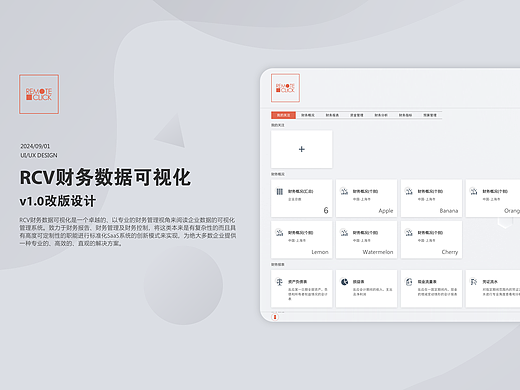
Task: Open the 财务指标 tab
Action: tap(405, 115)
